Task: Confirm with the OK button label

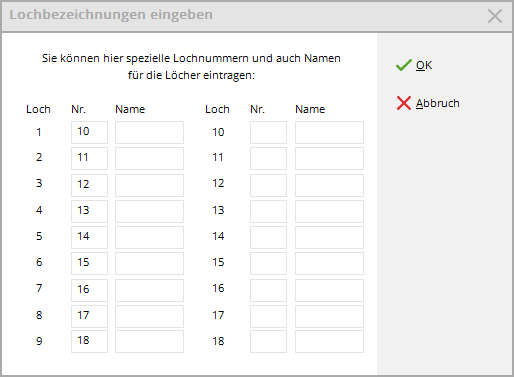Action: [424, 65]
